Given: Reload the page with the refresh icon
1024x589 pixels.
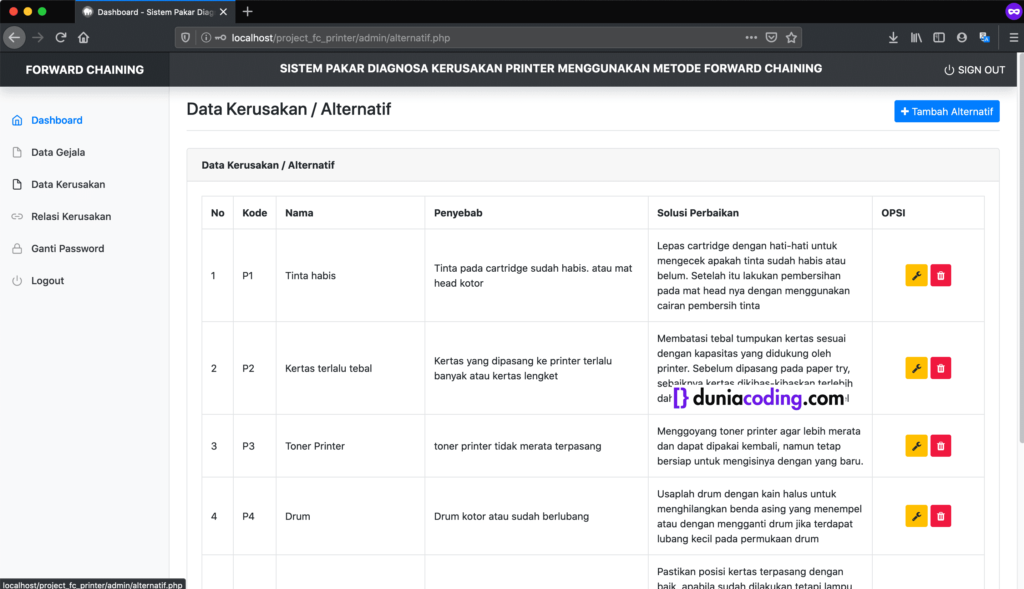Looking at the screenshot, I should coord(61,38).
